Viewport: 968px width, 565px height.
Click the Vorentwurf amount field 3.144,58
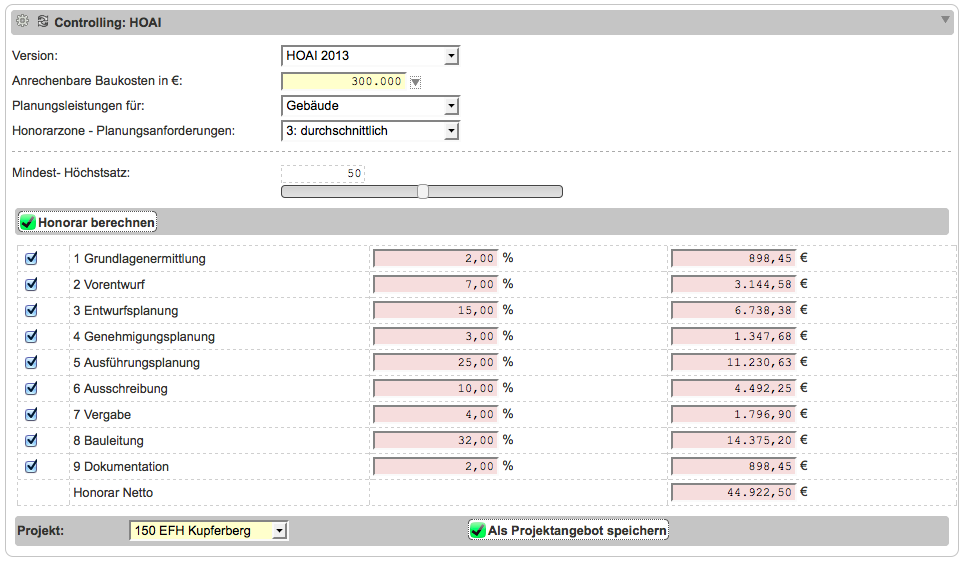pyautogui.click(x=733, y=284)
